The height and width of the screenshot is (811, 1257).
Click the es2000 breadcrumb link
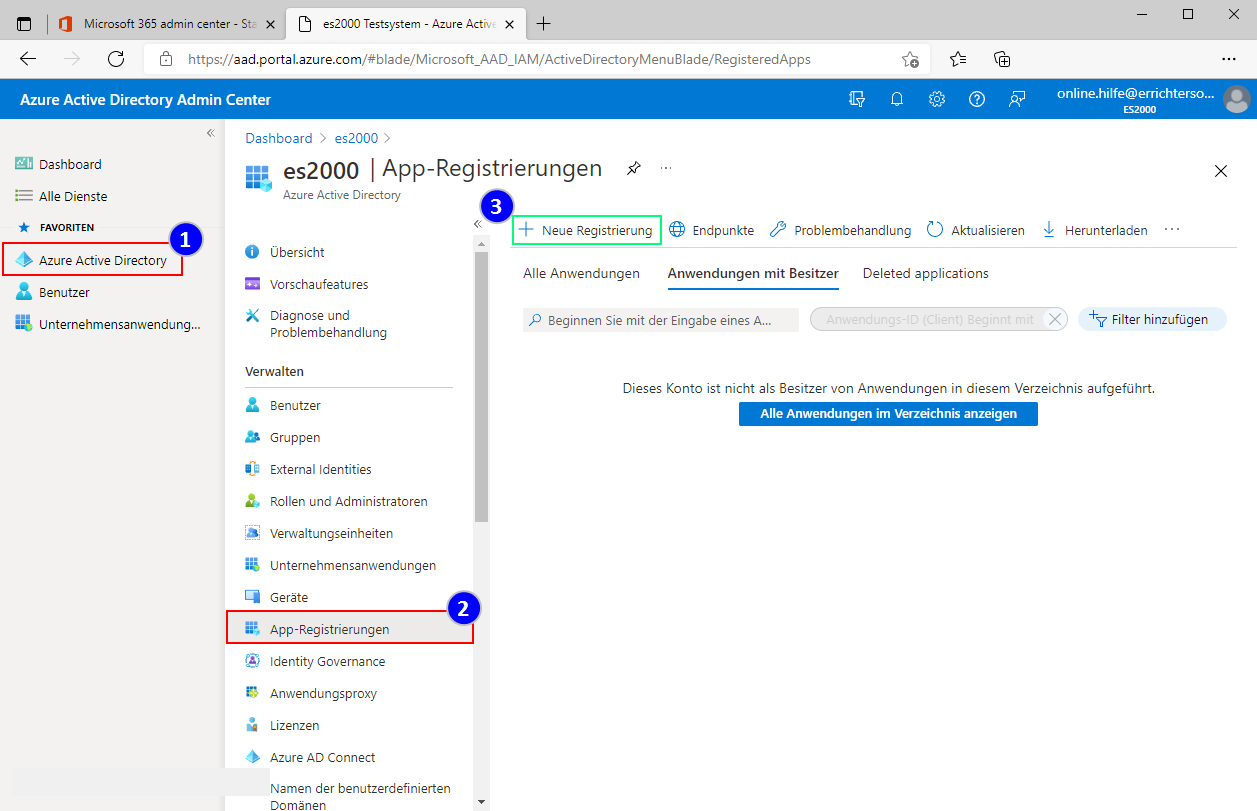tap(357, 138)
